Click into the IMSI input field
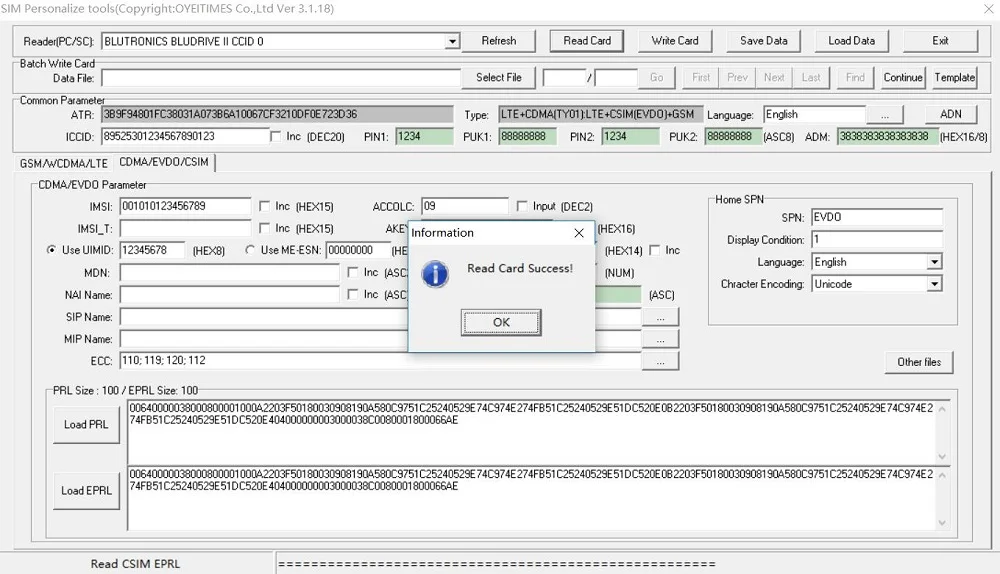1000x574 pixels. tap(185, 206)
